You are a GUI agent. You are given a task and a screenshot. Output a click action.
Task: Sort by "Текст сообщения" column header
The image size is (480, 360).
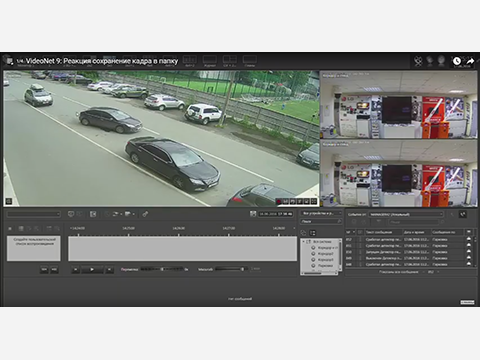coord(383,232)
